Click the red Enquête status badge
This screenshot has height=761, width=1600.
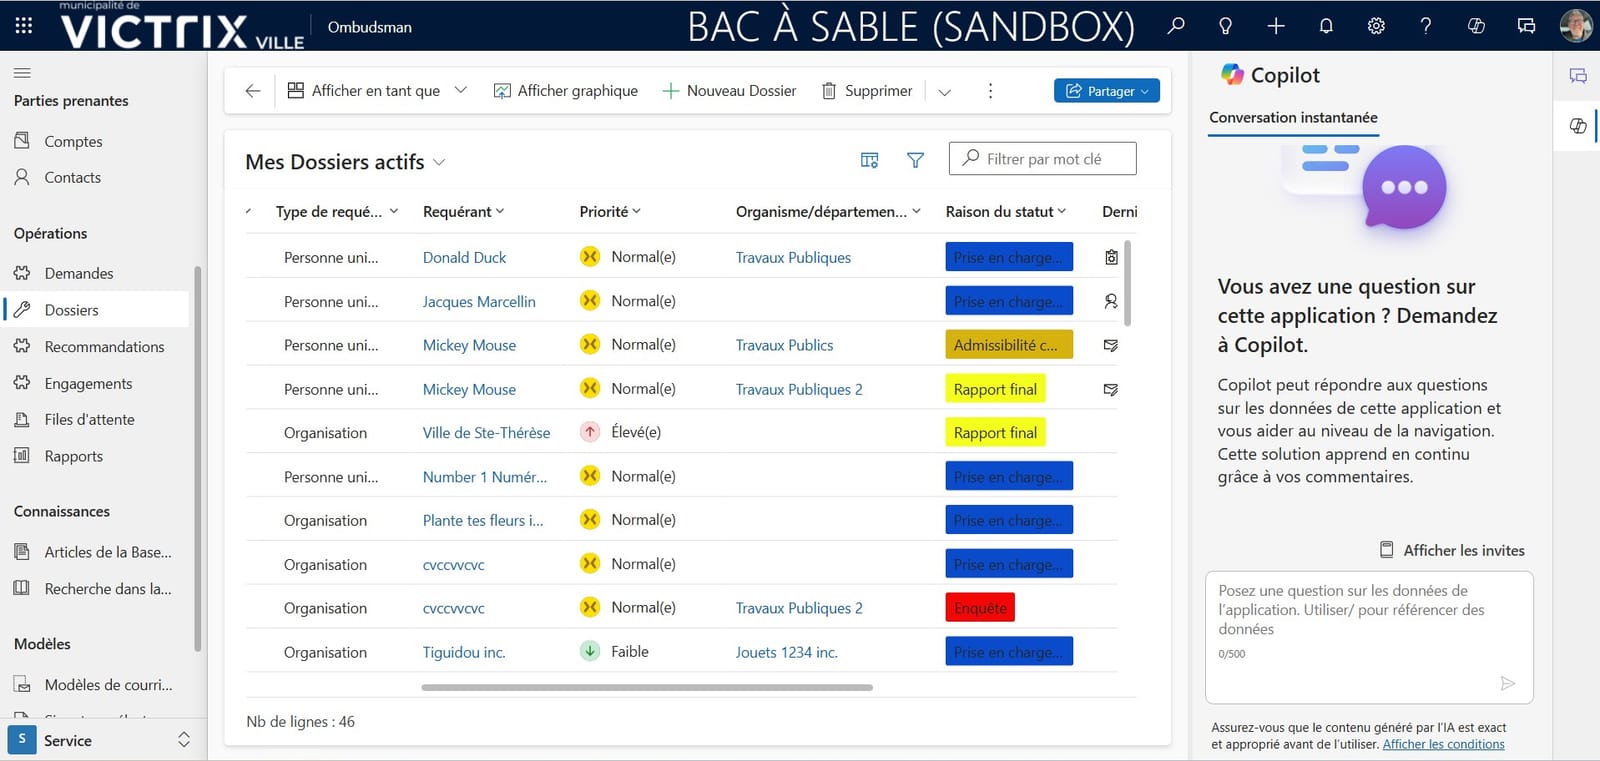point(980,608)
